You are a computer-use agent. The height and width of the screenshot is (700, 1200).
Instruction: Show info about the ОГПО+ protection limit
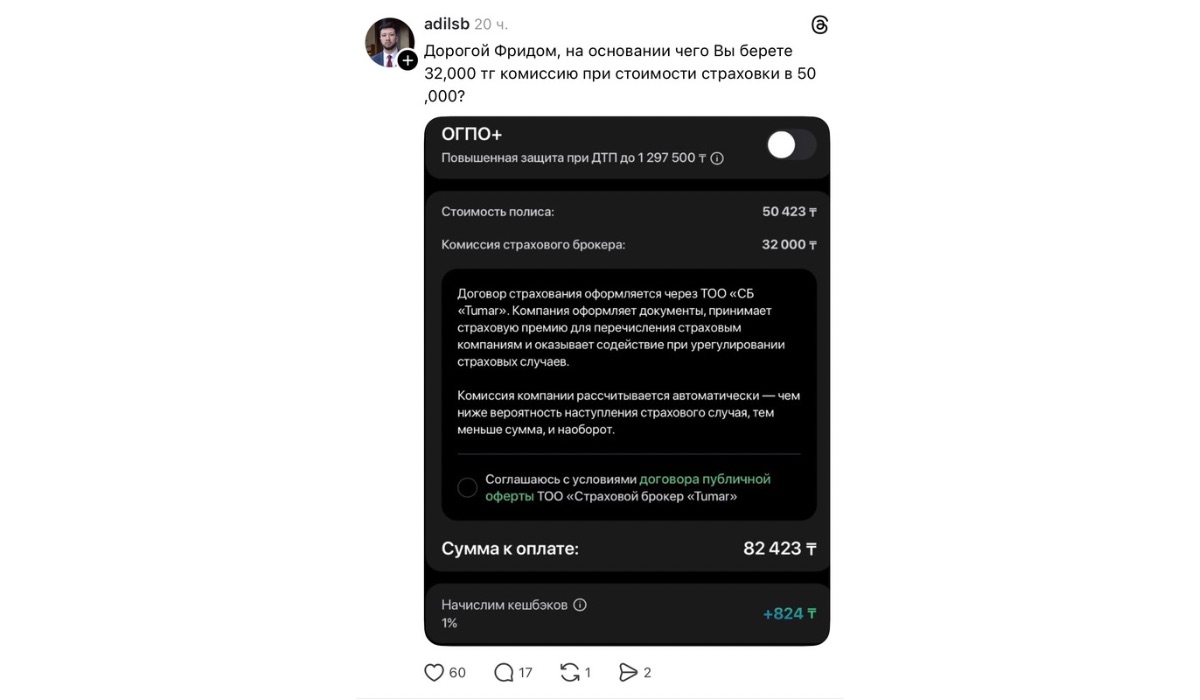[717, 158]
